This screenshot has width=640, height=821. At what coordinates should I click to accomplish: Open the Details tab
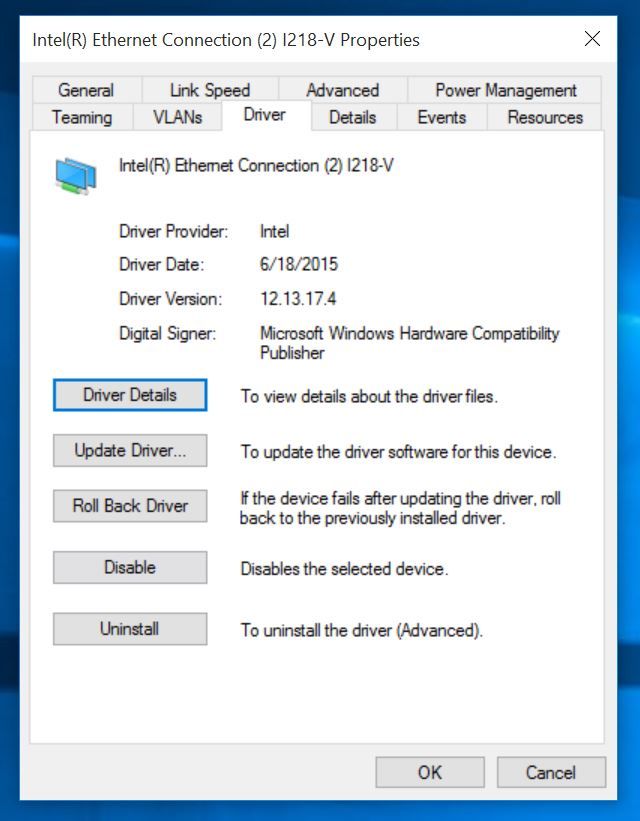click(352, 117)
